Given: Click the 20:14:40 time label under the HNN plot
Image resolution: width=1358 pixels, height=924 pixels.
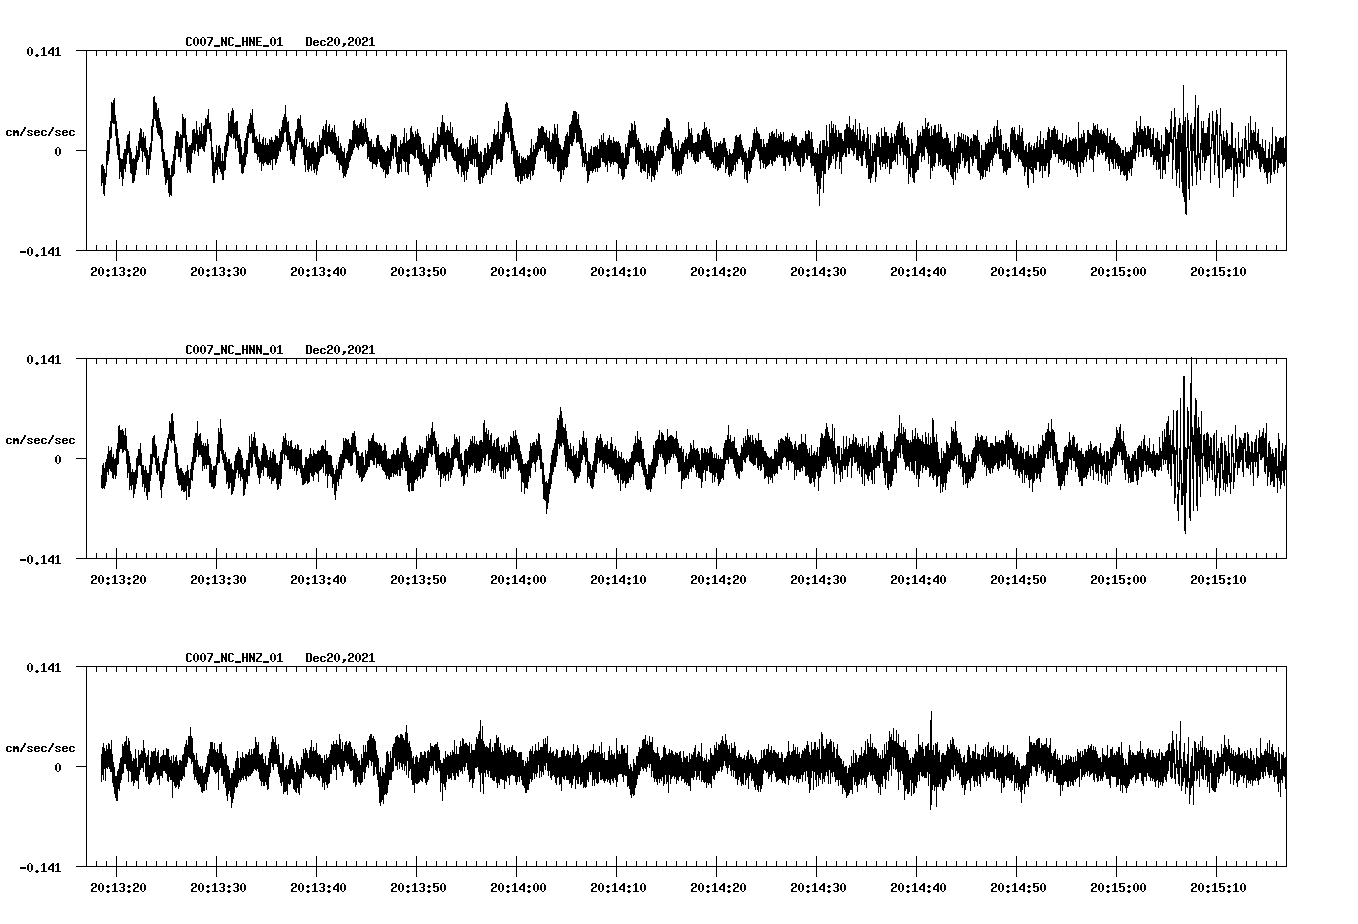Looking at the screenshot, I should (x=918, y=580).
